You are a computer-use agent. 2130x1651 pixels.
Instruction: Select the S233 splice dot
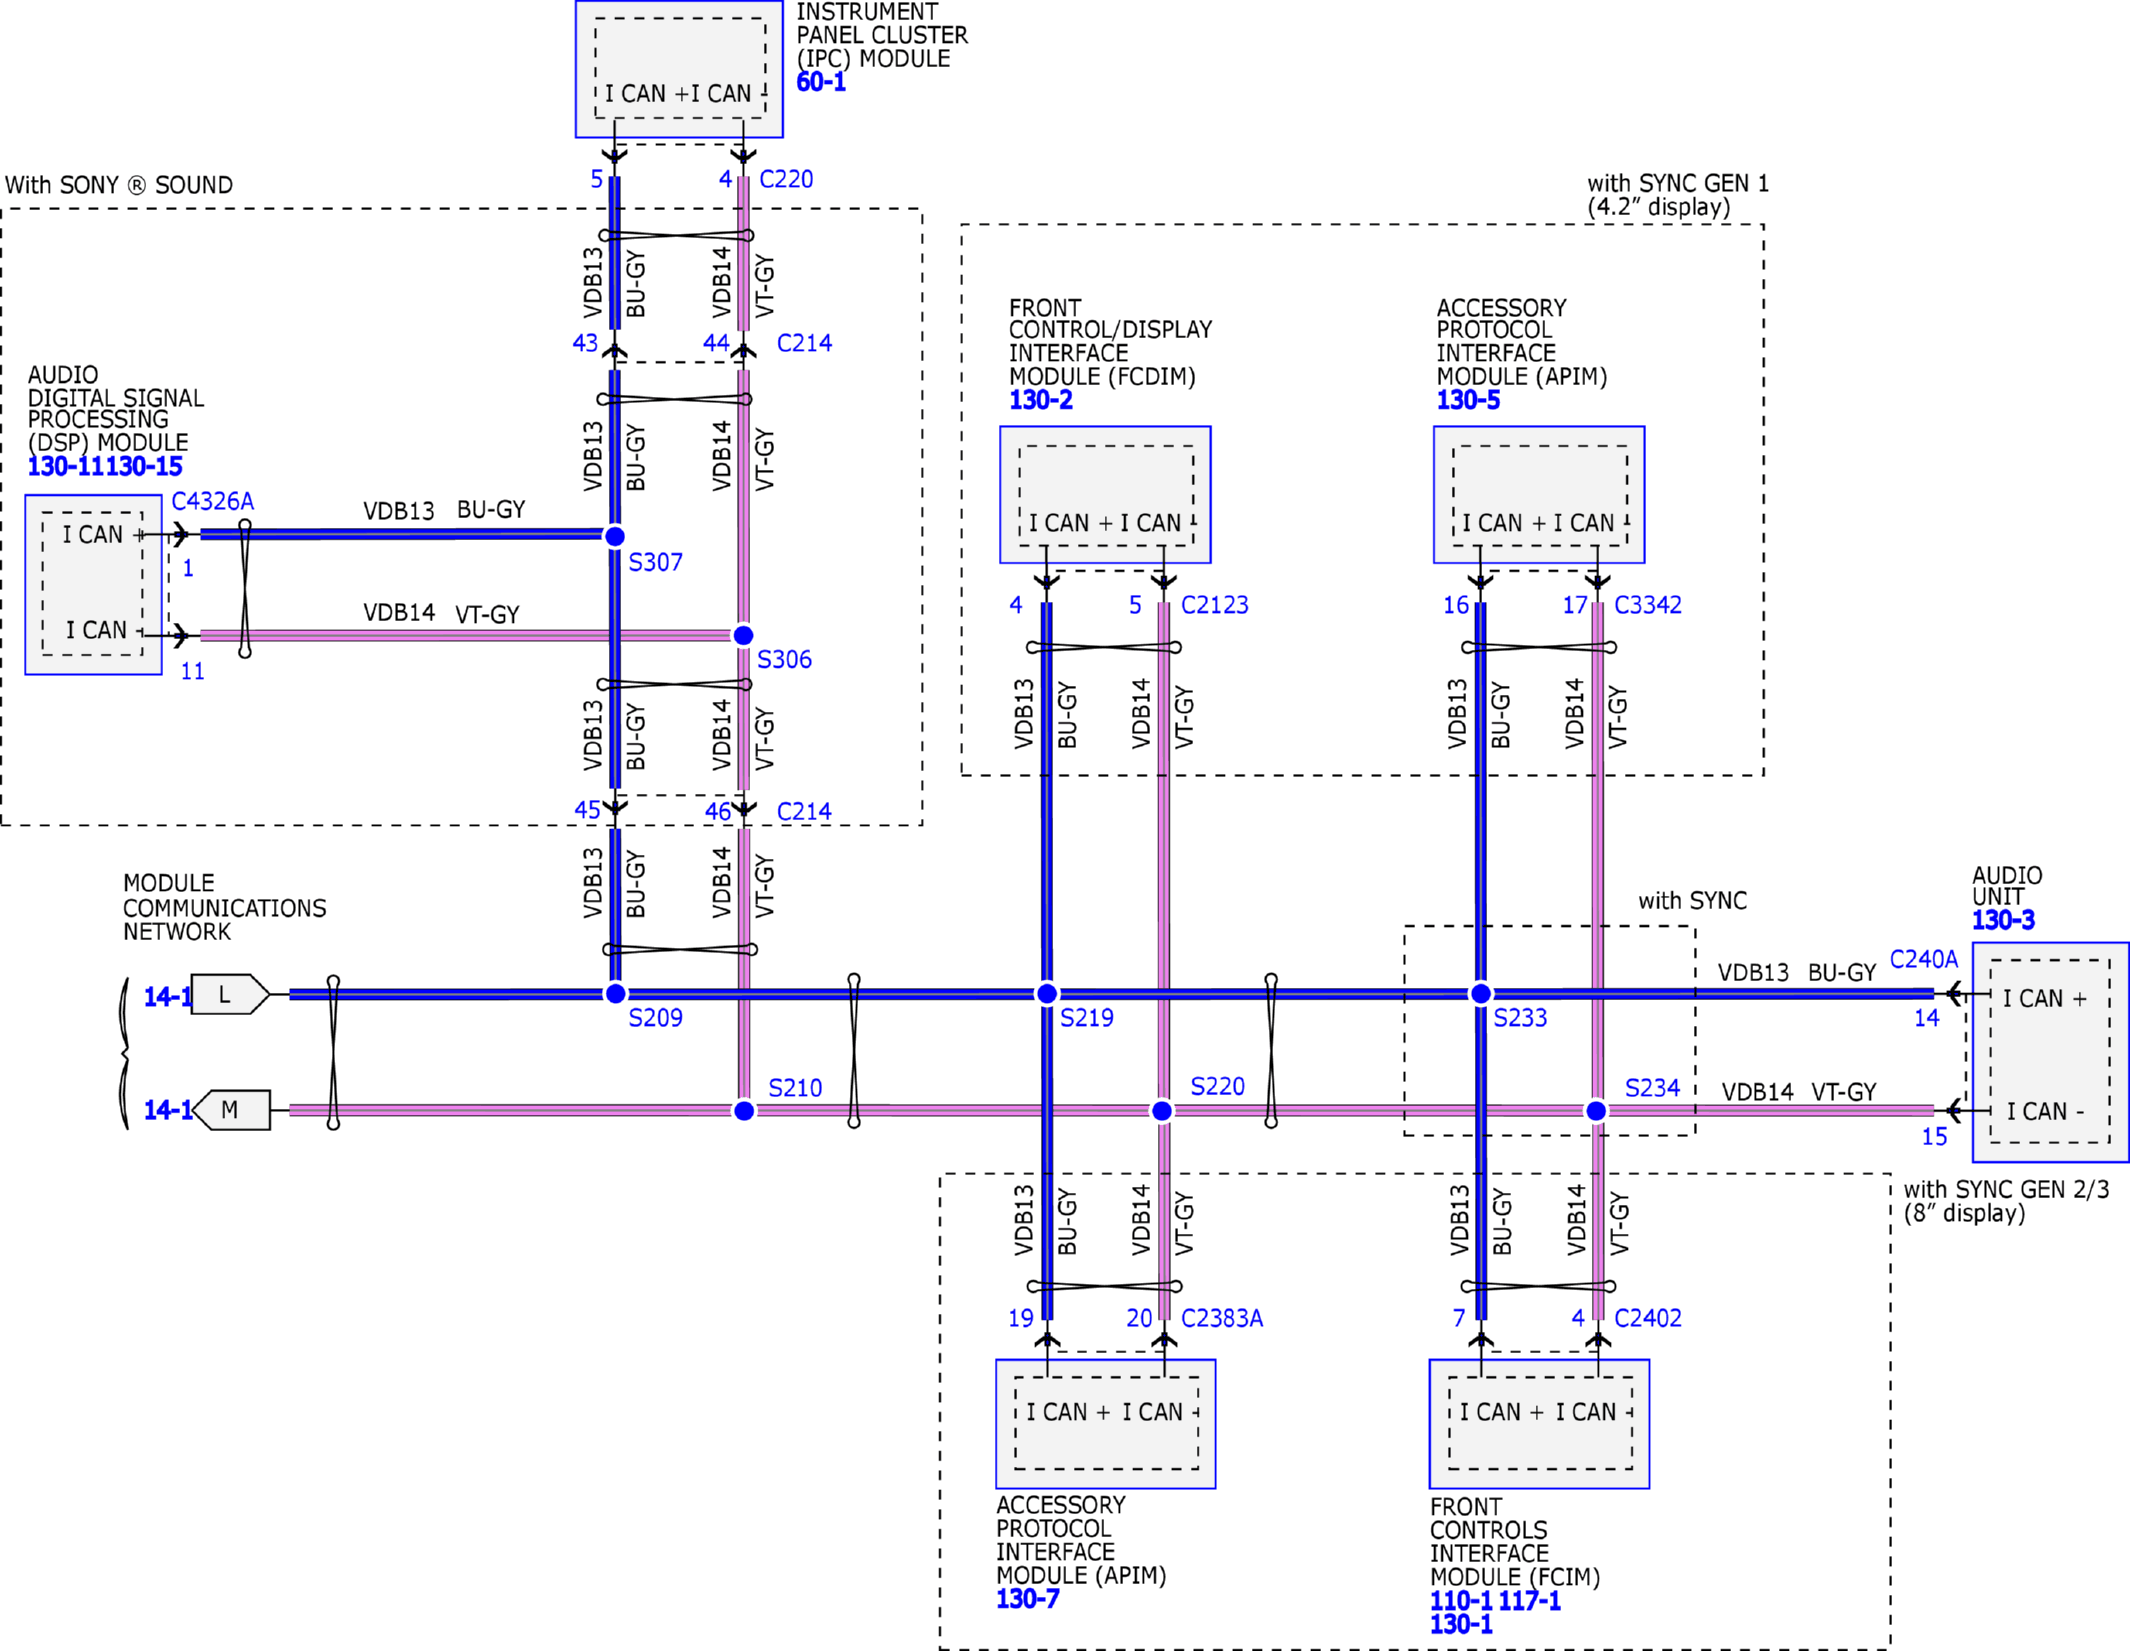1480,993
